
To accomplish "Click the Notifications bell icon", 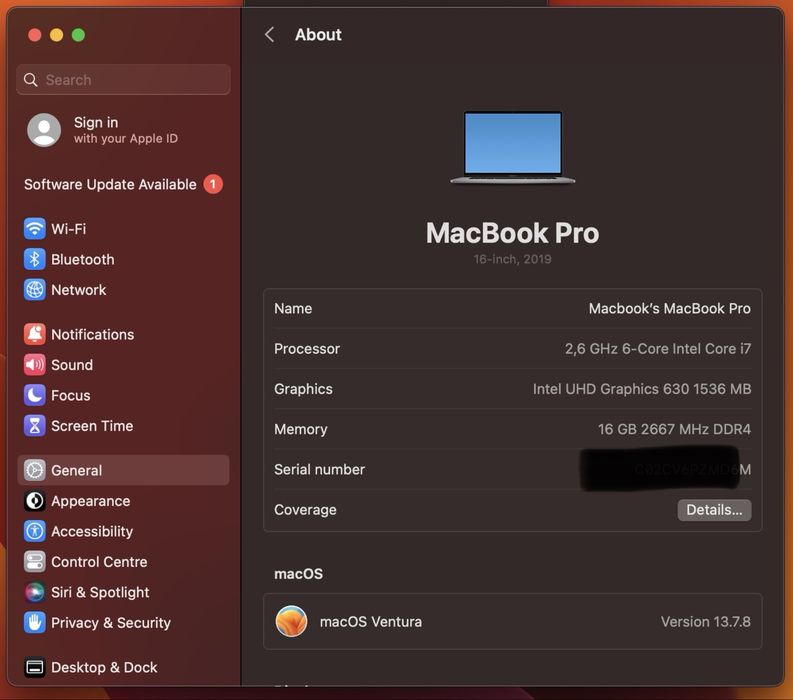I will [x=34, y=334].
